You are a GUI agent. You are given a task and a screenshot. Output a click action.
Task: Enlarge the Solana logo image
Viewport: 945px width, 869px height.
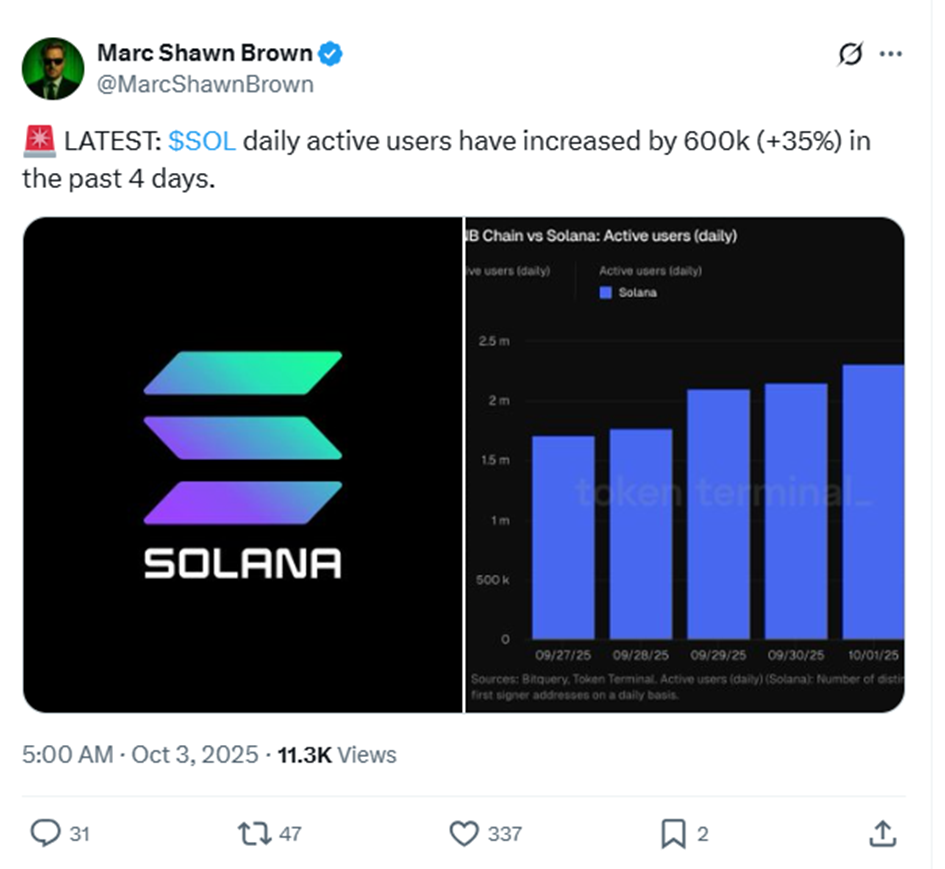pyautogui.click(x=243, y=465)
